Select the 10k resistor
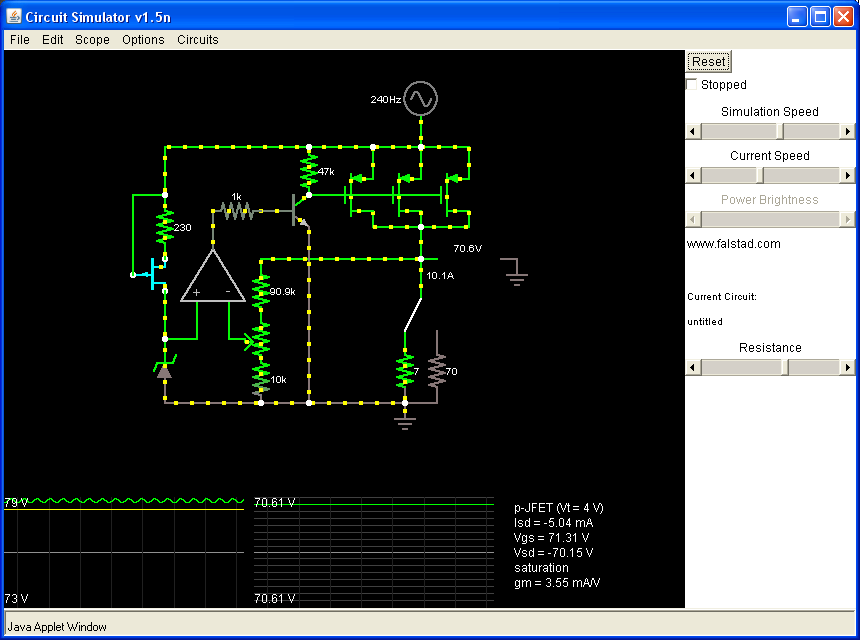 pyautogui.click(x=261, y=378)
